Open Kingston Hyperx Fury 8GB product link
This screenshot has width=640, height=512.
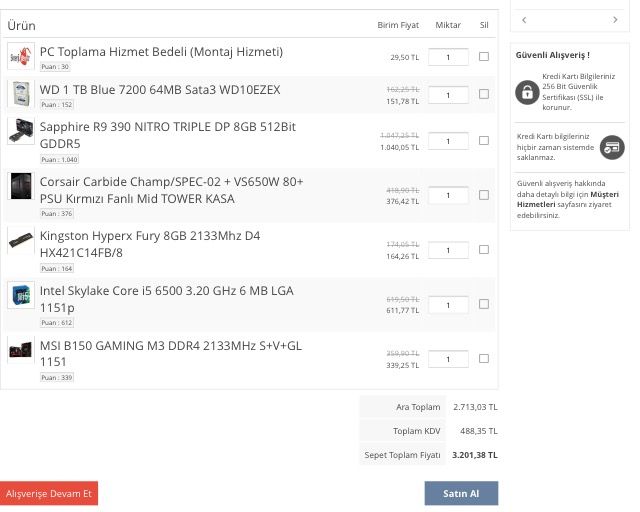(x=150, y=244)
